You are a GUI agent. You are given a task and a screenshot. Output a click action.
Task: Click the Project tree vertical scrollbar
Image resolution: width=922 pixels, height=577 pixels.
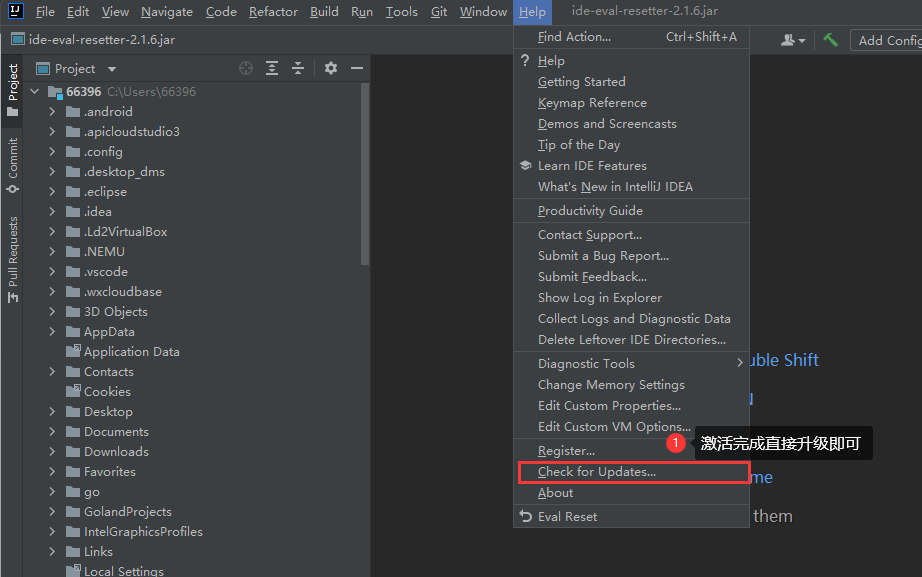click(x=365, y=174)
